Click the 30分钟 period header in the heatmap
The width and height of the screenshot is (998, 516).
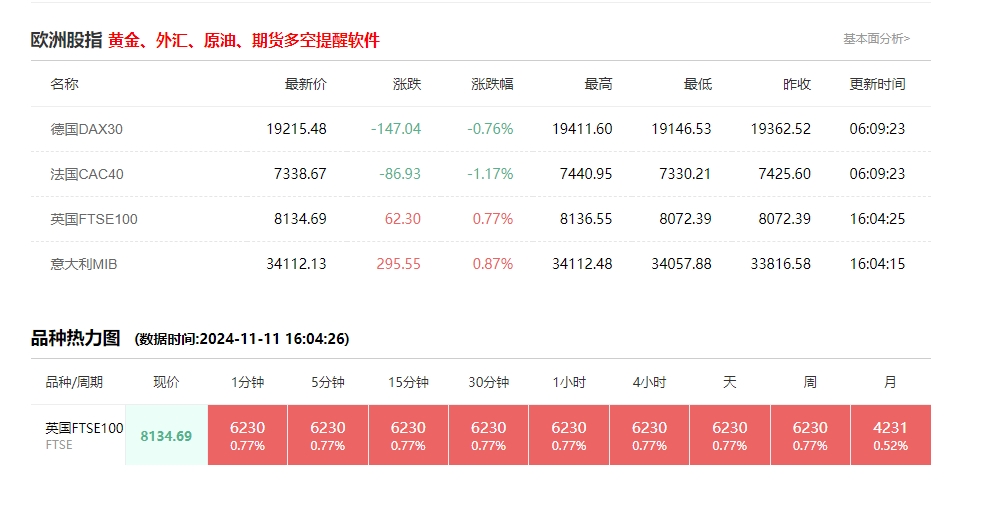pos(489,382)
